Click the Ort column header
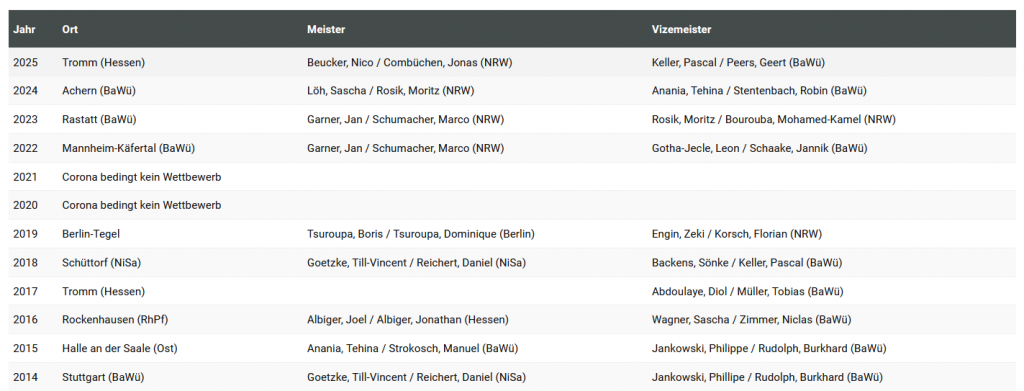 coord(70,29)
